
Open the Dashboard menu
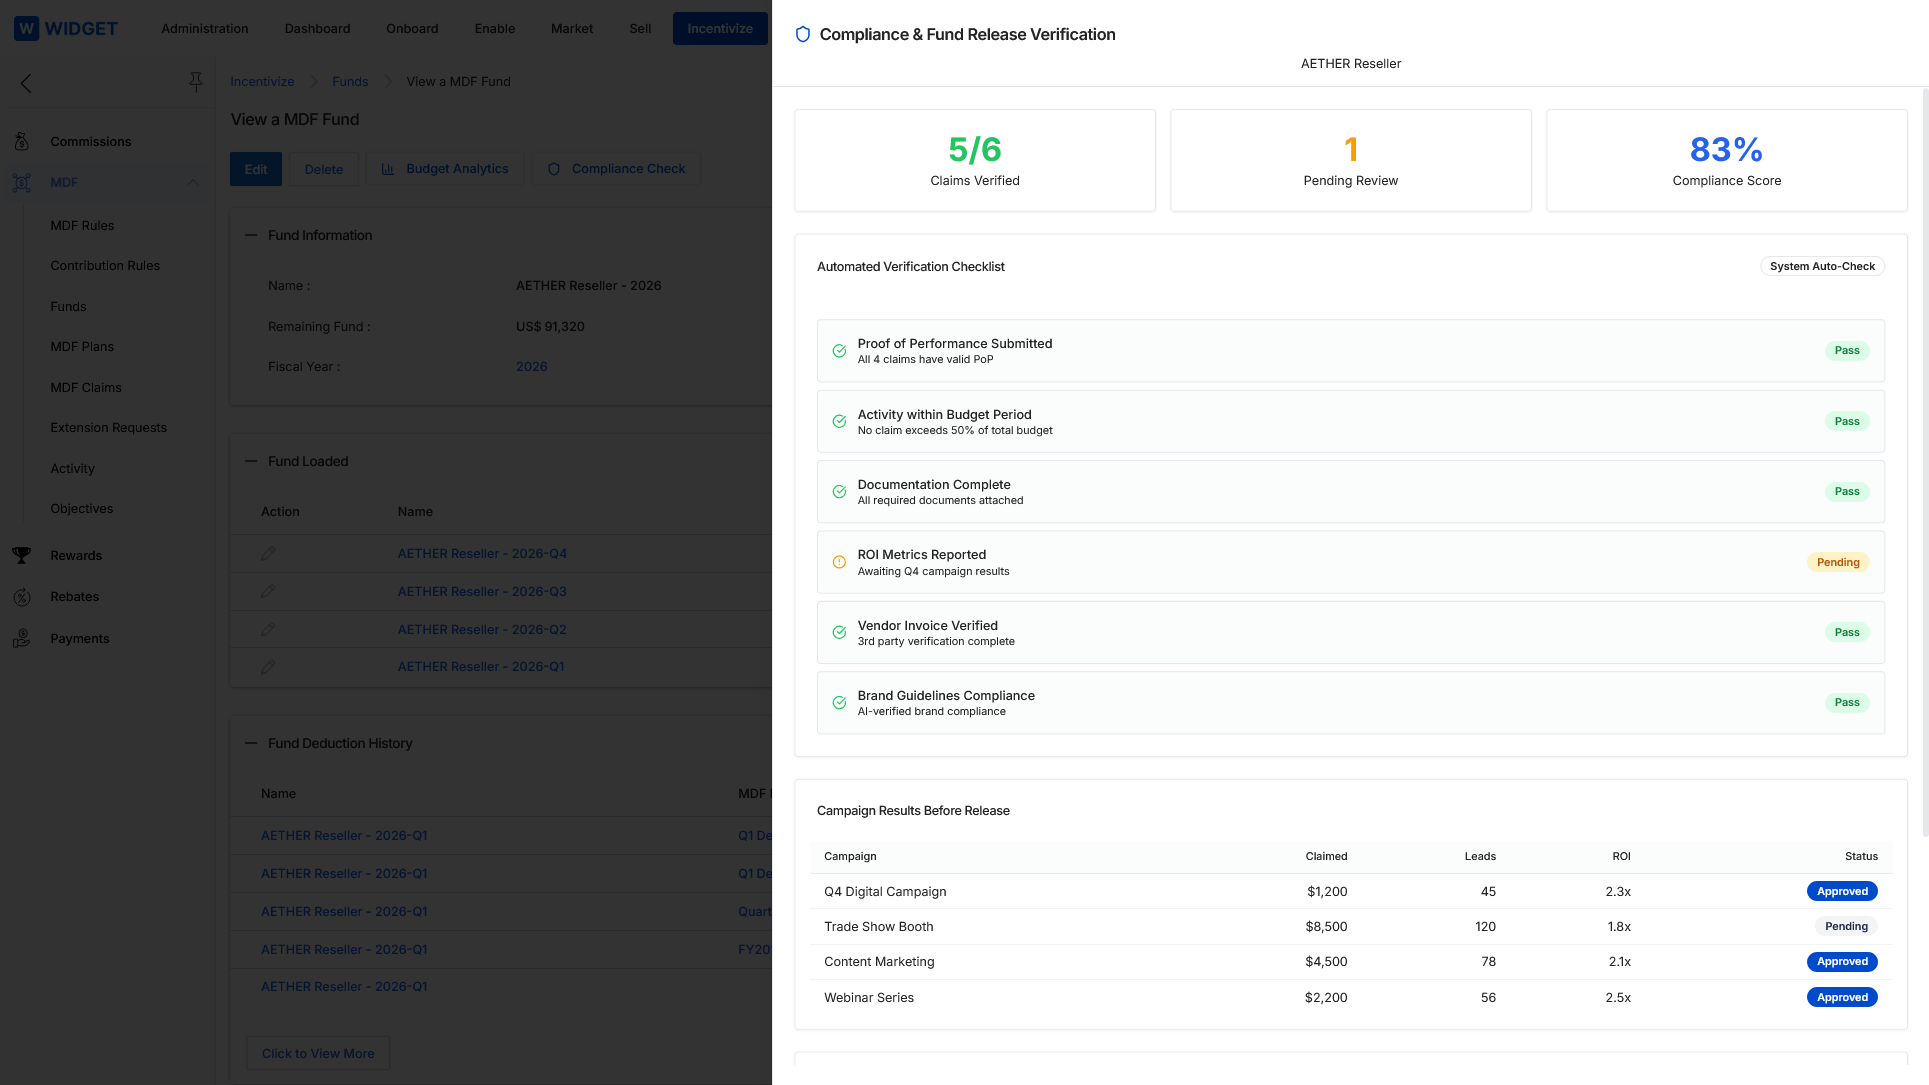click(317, 29)
